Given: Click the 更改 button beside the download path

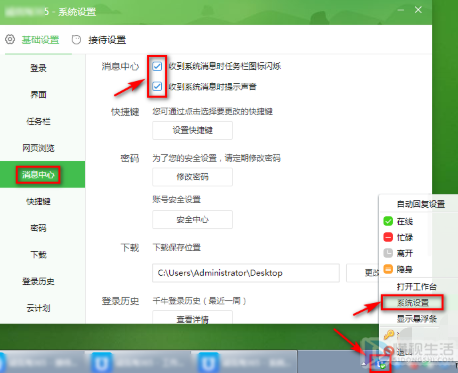Looking at the screenshot, I should pyautogui.click(x=363, y=273).
